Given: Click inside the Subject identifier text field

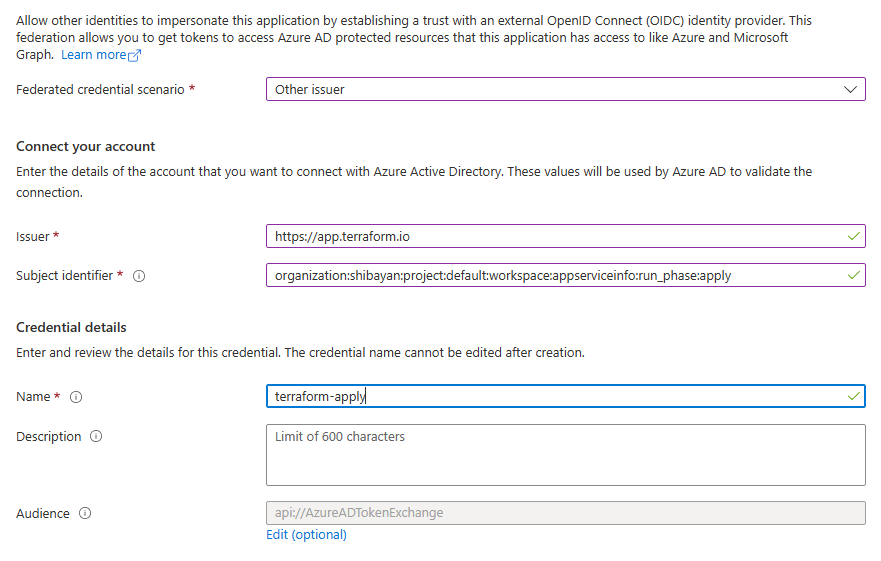Looking at the screenshot, I should point(566,275).
